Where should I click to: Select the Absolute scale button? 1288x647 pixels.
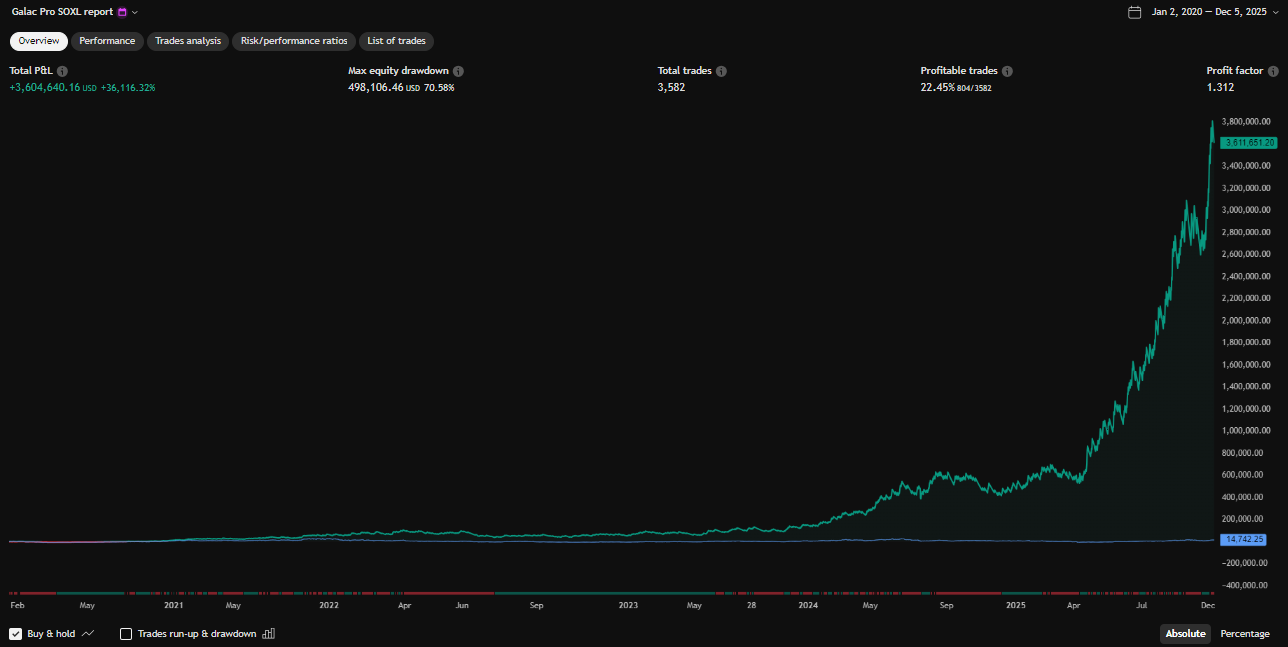[x=1185, y=634]
